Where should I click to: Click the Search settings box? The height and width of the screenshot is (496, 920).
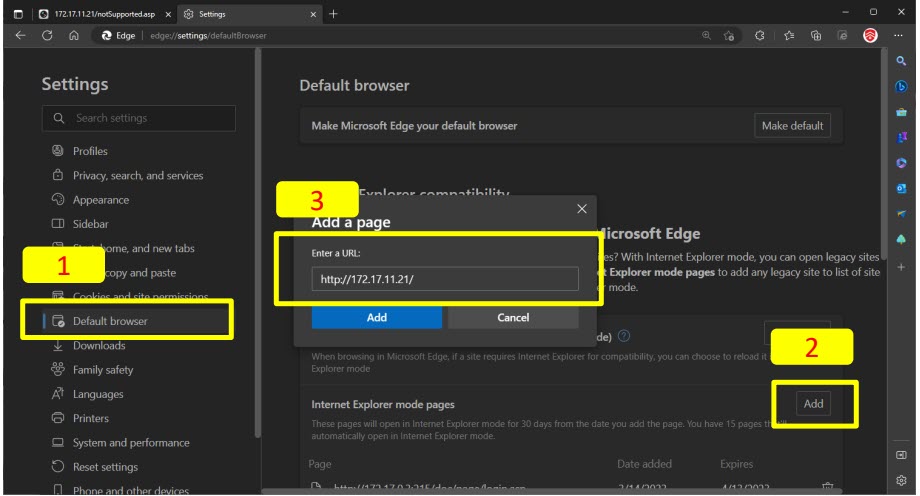click(139, 118)
